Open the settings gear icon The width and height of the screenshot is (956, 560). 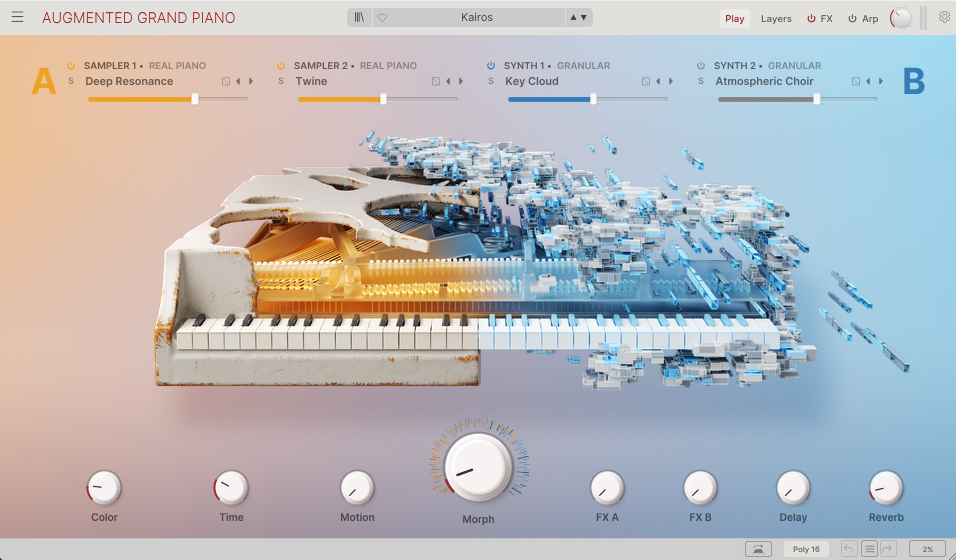(944, 17)
